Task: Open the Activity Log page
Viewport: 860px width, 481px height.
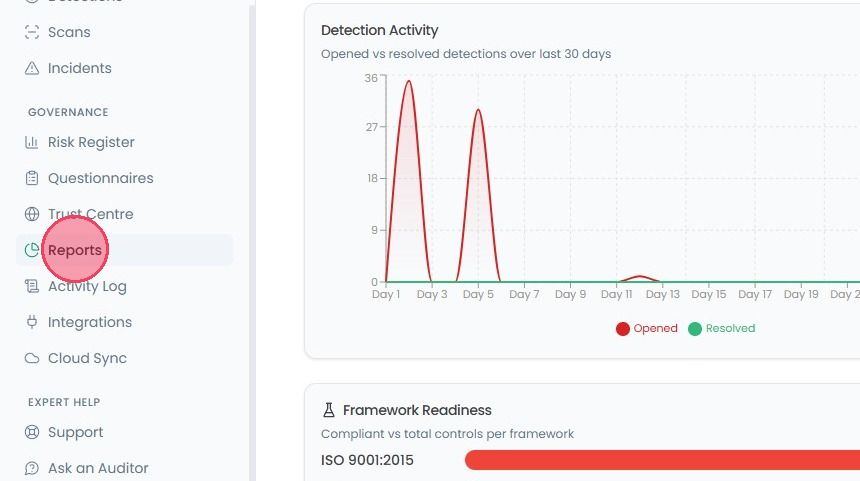Action: pos(125,286)
